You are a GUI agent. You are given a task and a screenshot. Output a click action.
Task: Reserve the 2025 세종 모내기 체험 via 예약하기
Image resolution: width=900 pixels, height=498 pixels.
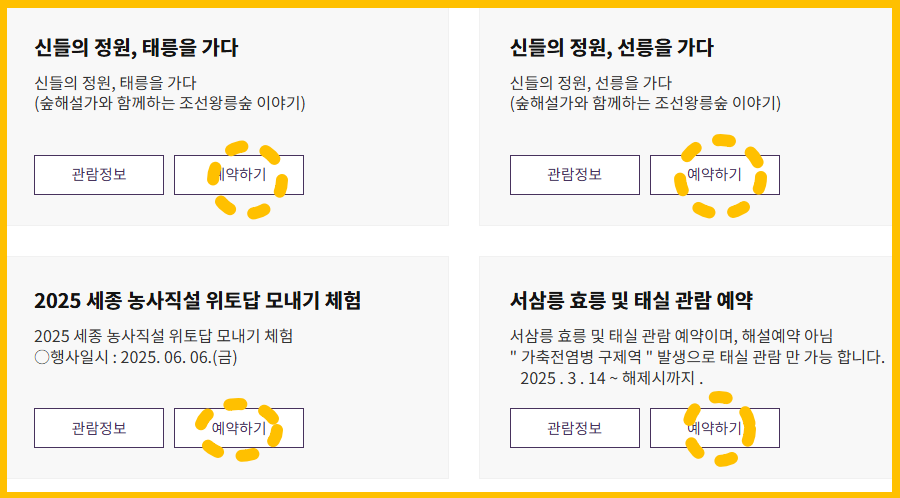click(x=239, y=428)
